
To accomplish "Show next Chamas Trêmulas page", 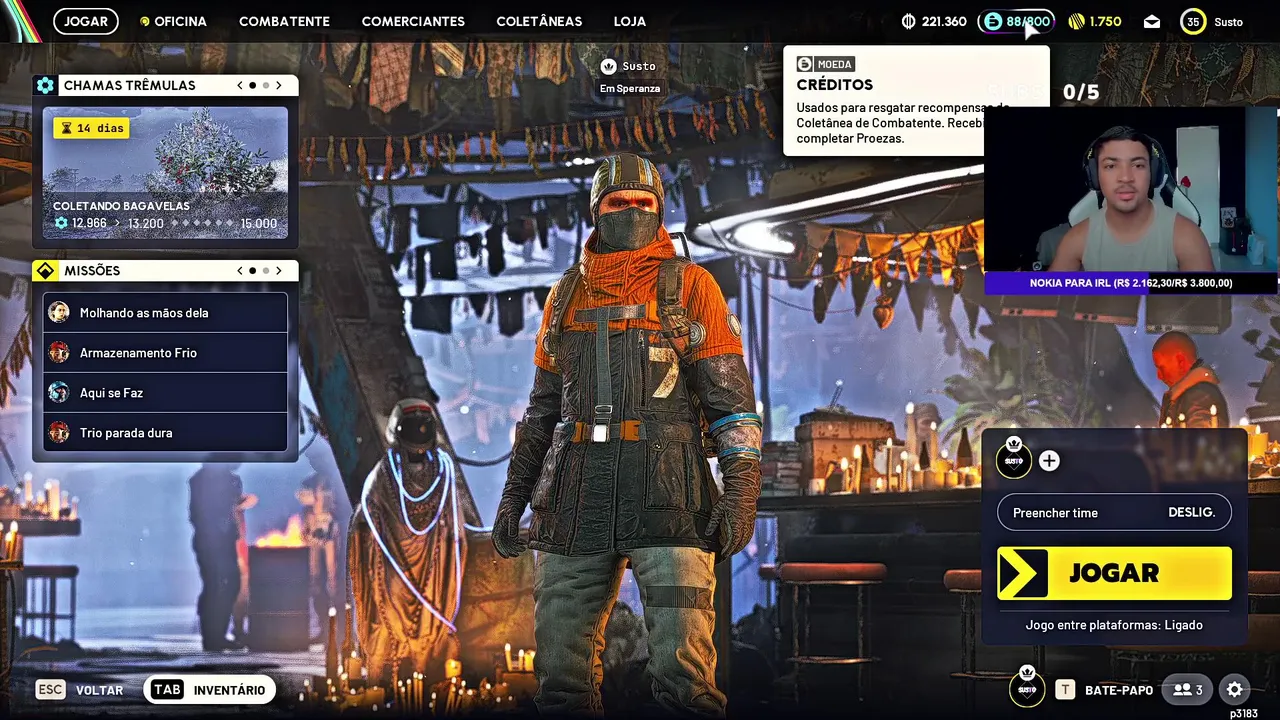I will 279,86.
